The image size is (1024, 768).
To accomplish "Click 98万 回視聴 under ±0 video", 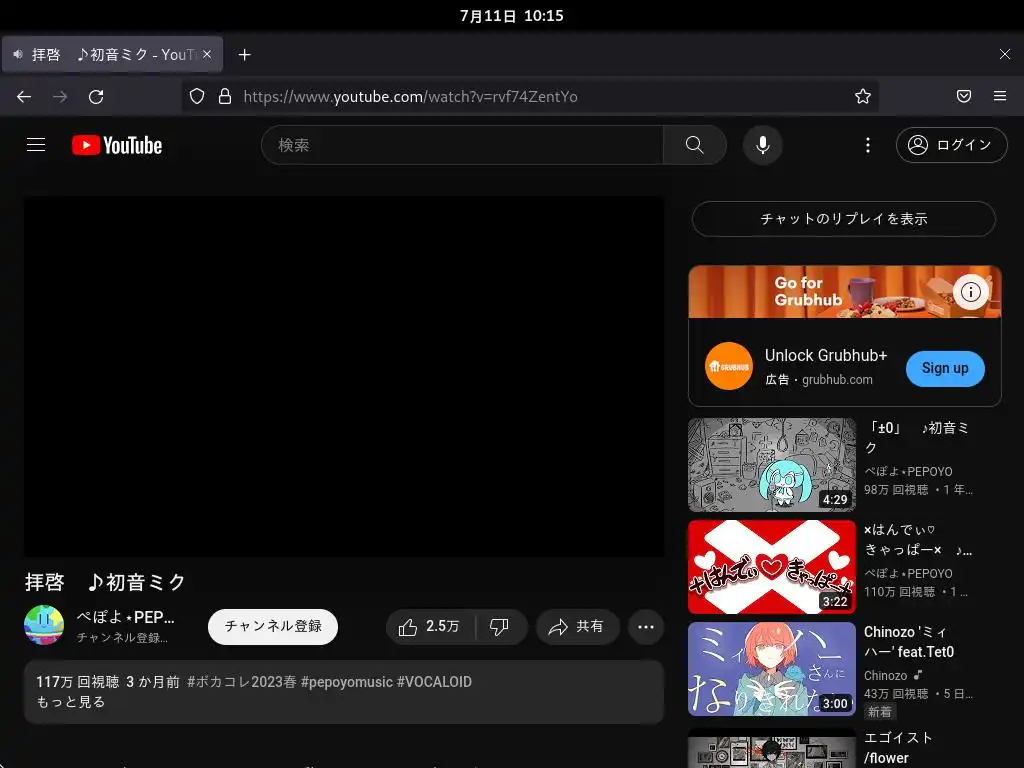I will (896, 490).
